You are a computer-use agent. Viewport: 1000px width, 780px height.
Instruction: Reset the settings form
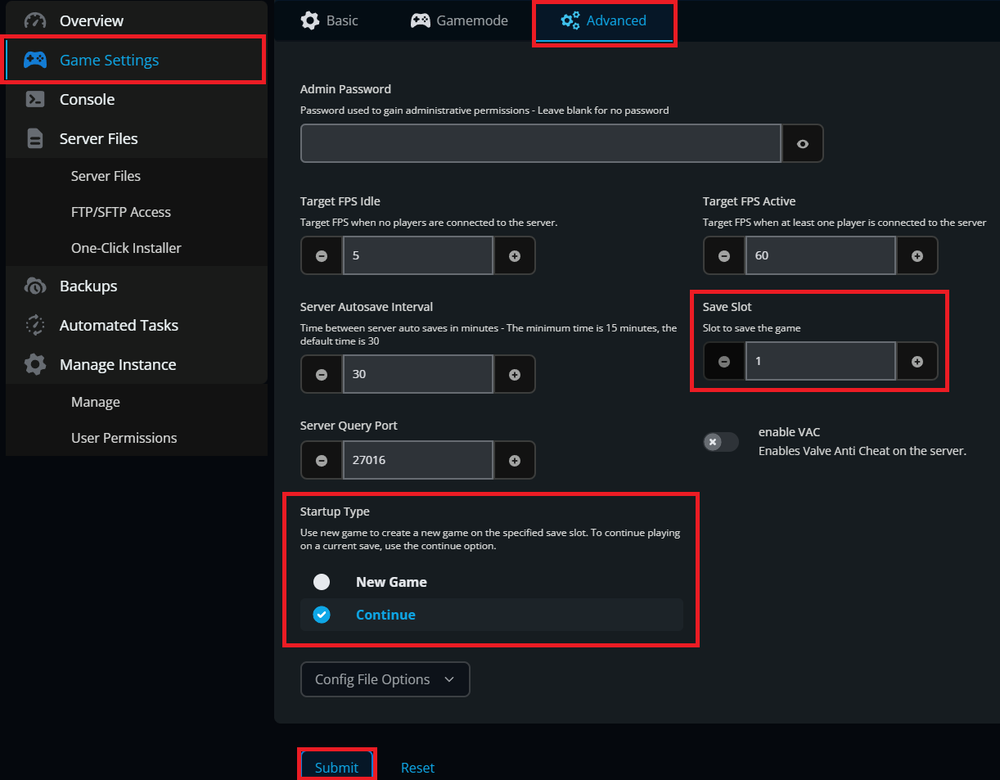[x=417, y=767]
